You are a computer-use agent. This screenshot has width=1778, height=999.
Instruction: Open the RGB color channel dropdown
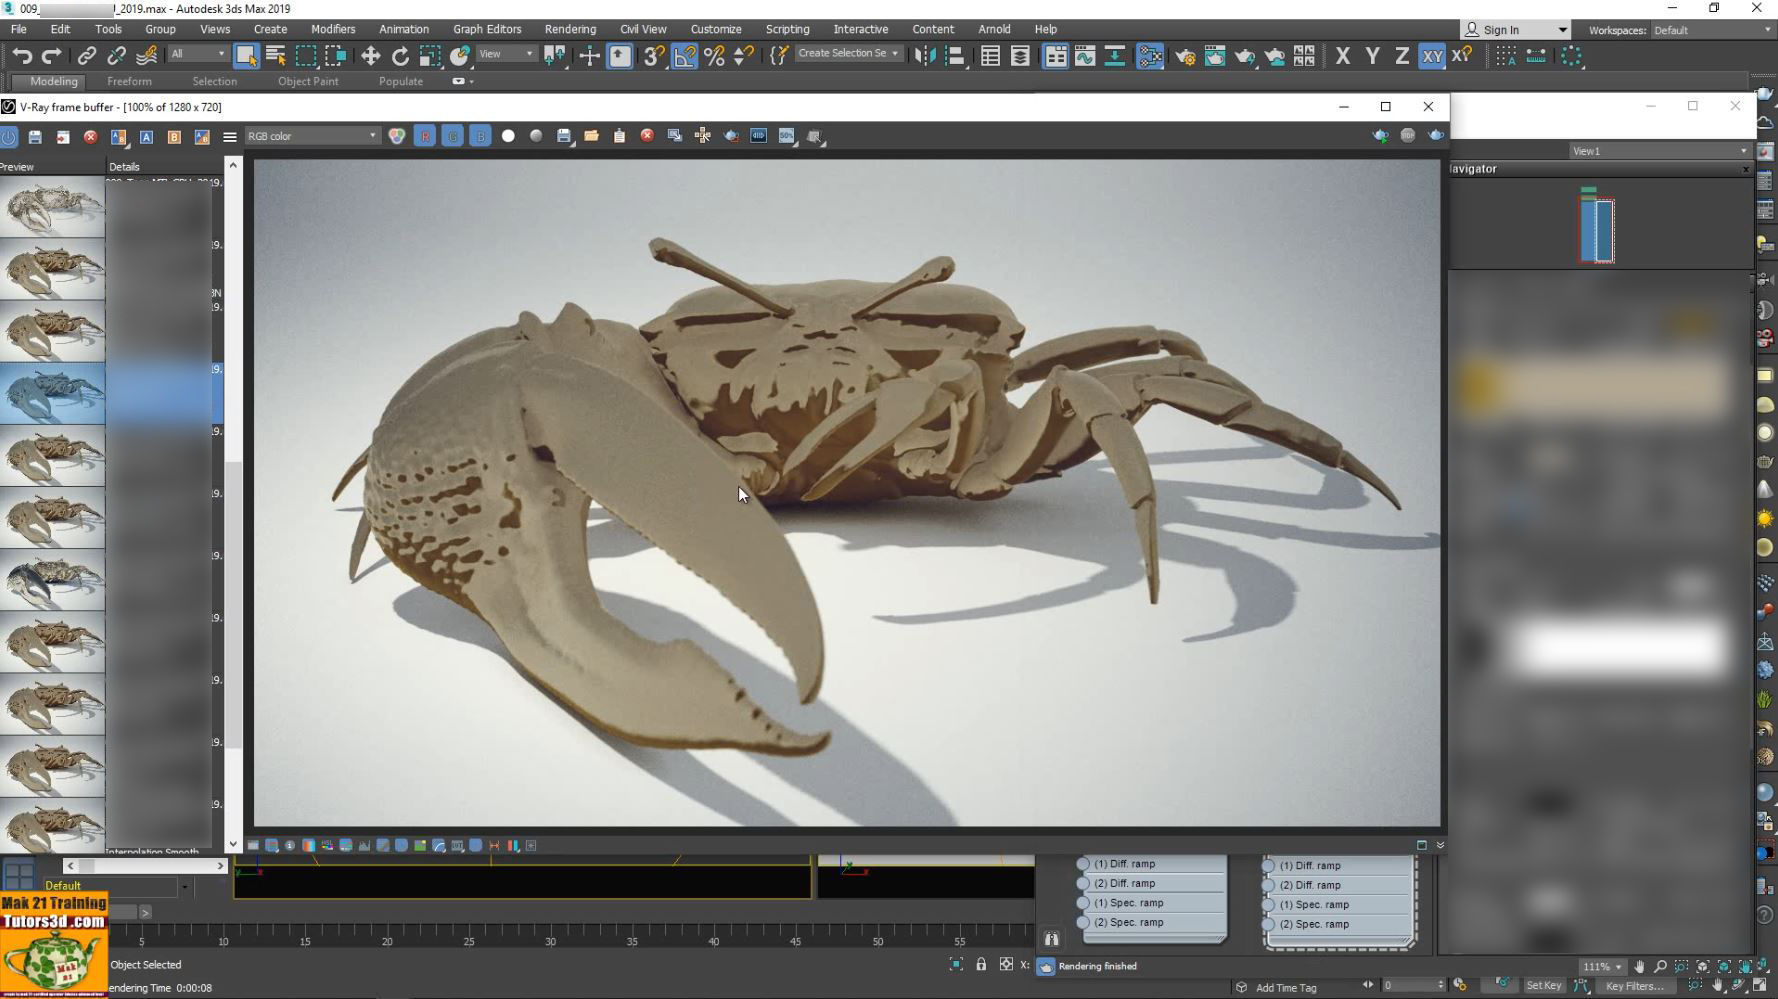pyautogui.click(x=312, y=136)
